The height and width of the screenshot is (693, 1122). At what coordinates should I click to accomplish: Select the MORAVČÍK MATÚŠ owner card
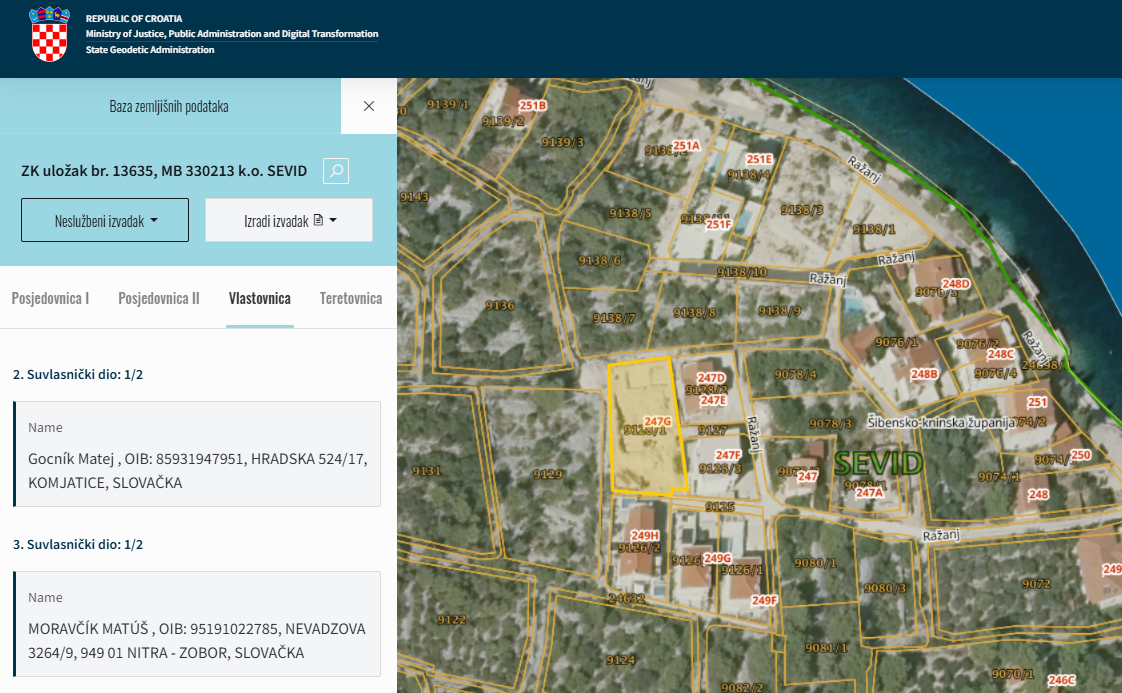tap(197, 624)
